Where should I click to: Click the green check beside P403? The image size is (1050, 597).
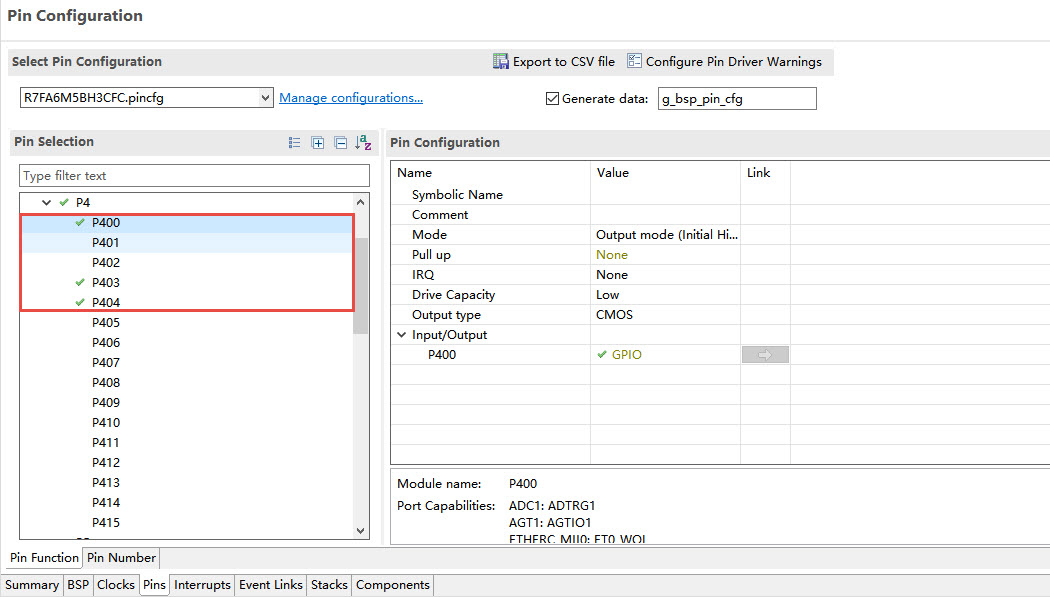pos(80,282)
